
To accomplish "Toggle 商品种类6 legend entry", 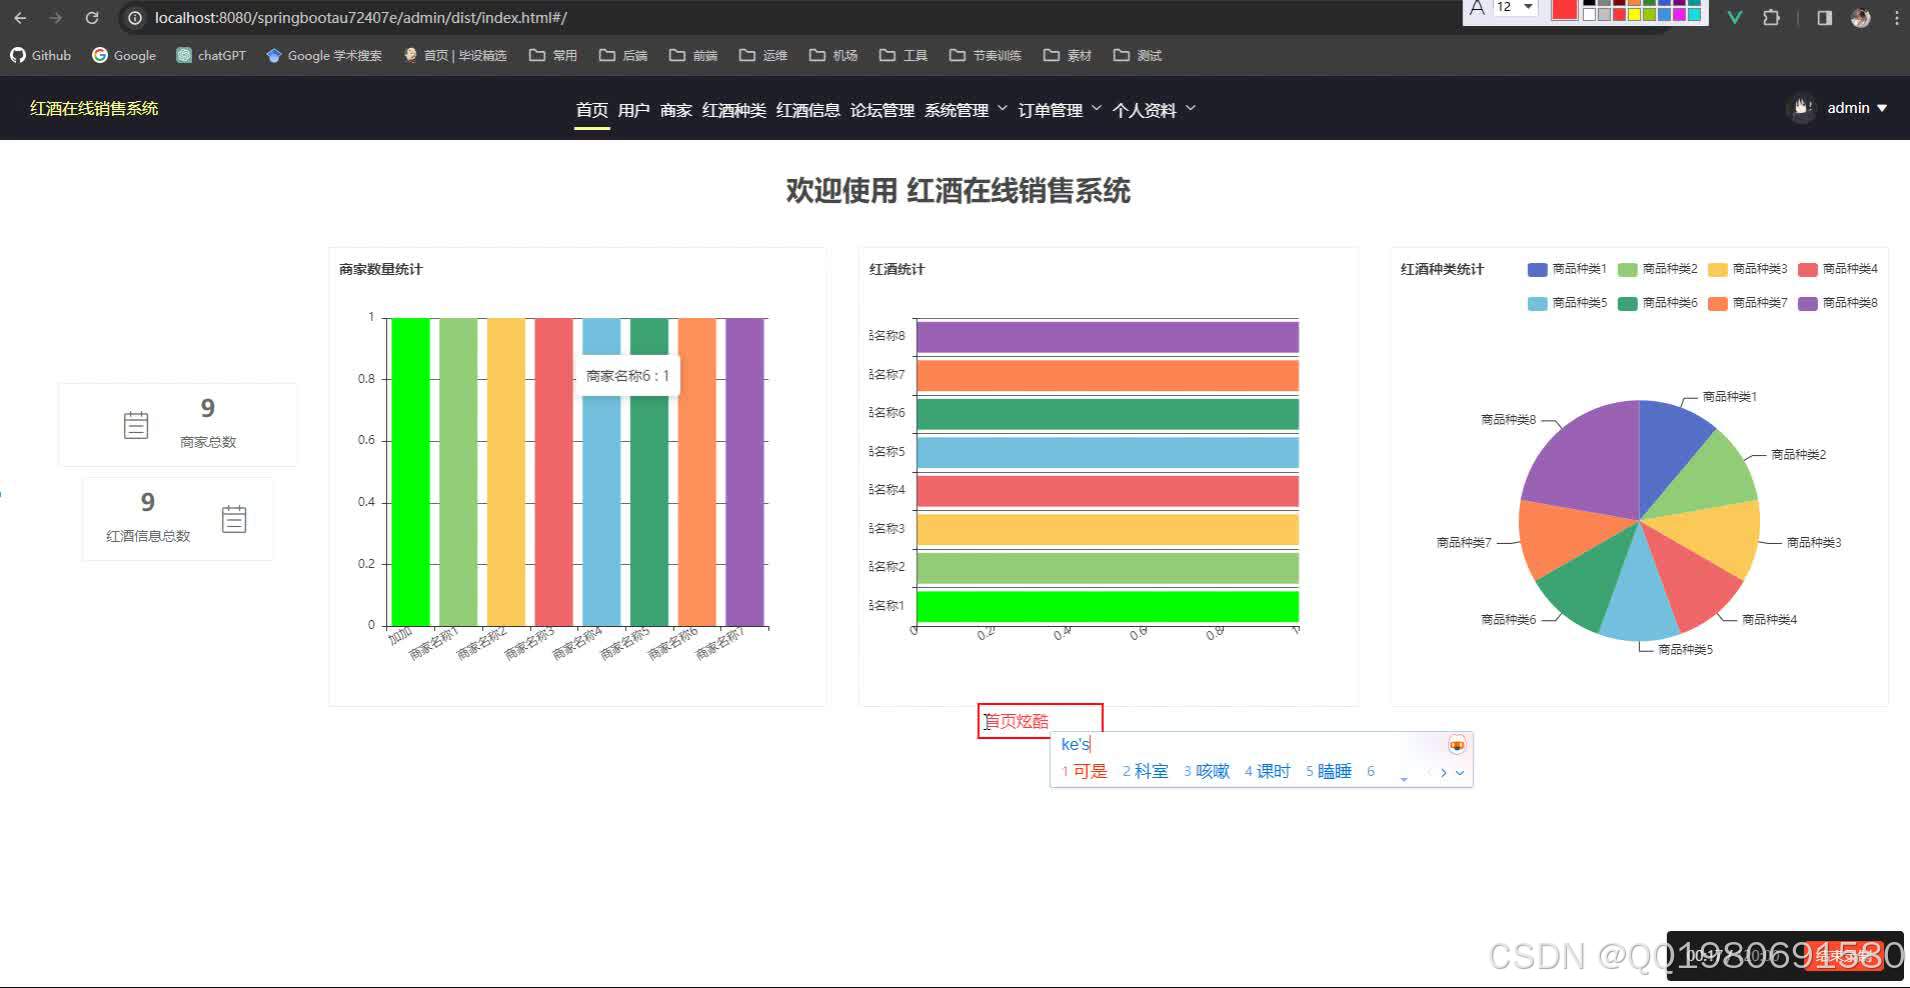I will [1657, 303].
